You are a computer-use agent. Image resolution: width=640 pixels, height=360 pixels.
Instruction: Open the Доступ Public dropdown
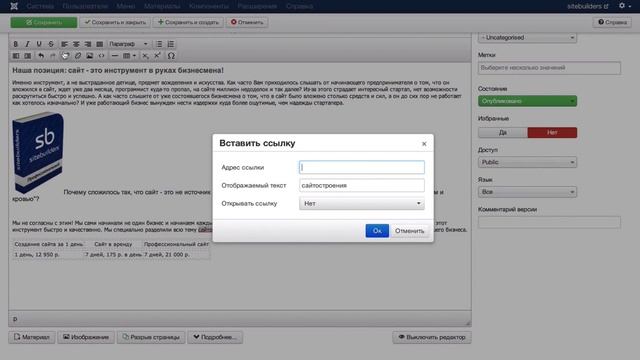527,162
